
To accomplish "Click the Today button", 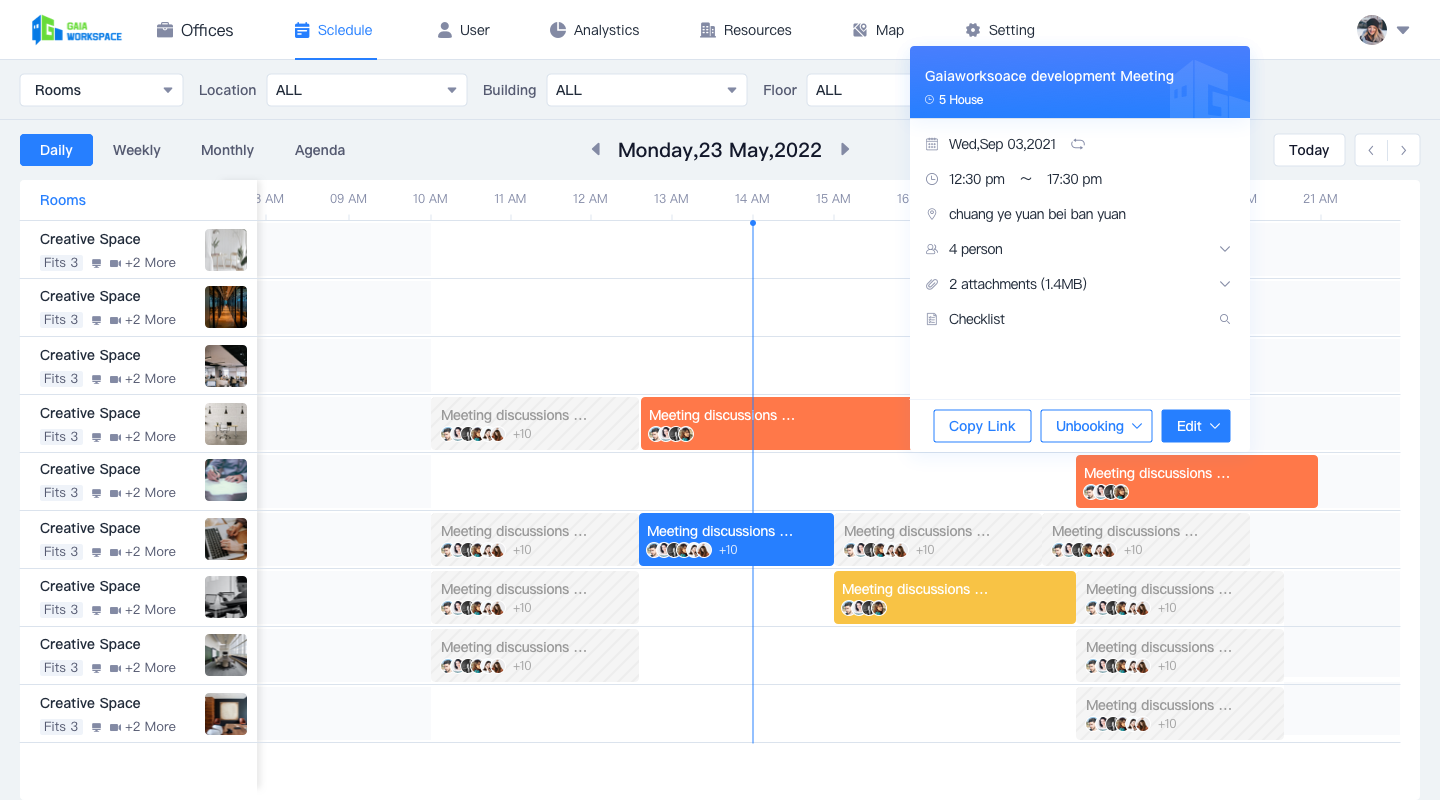I will (x=1308, y=150).
